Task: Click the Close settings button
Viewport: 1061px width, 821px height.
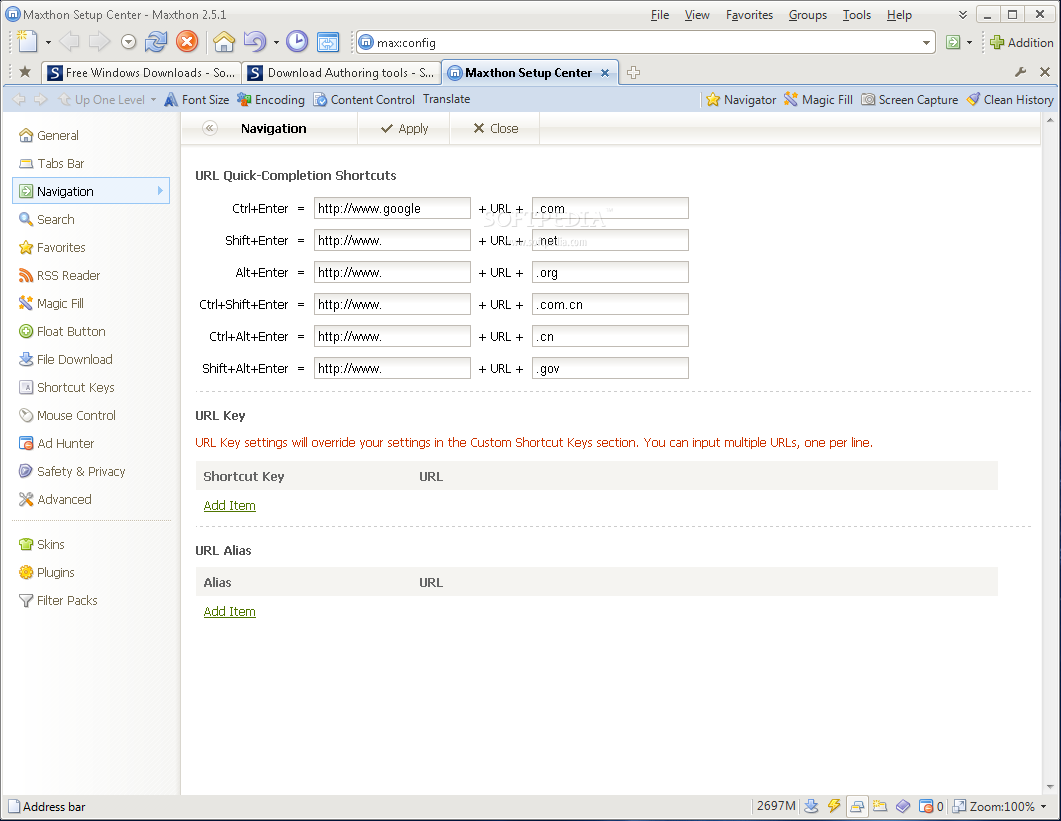Action: pyautogui.click(x=495, y=129)
